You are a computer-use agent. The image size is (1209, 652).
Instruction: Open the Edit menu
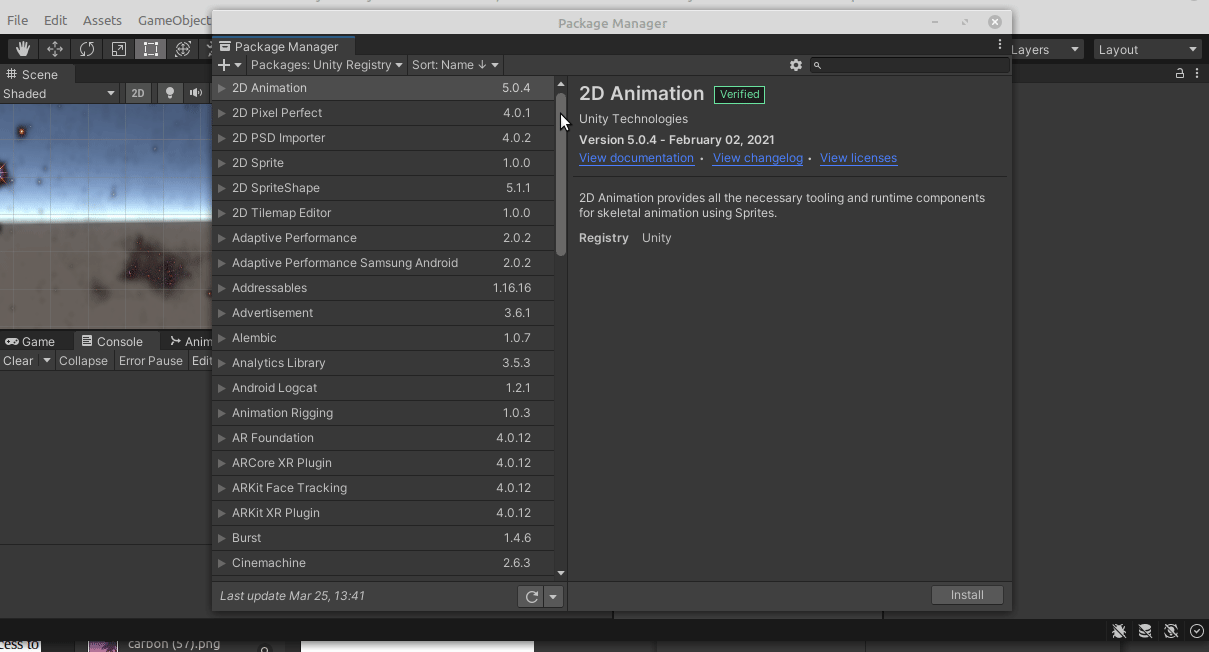pos(55,20)
